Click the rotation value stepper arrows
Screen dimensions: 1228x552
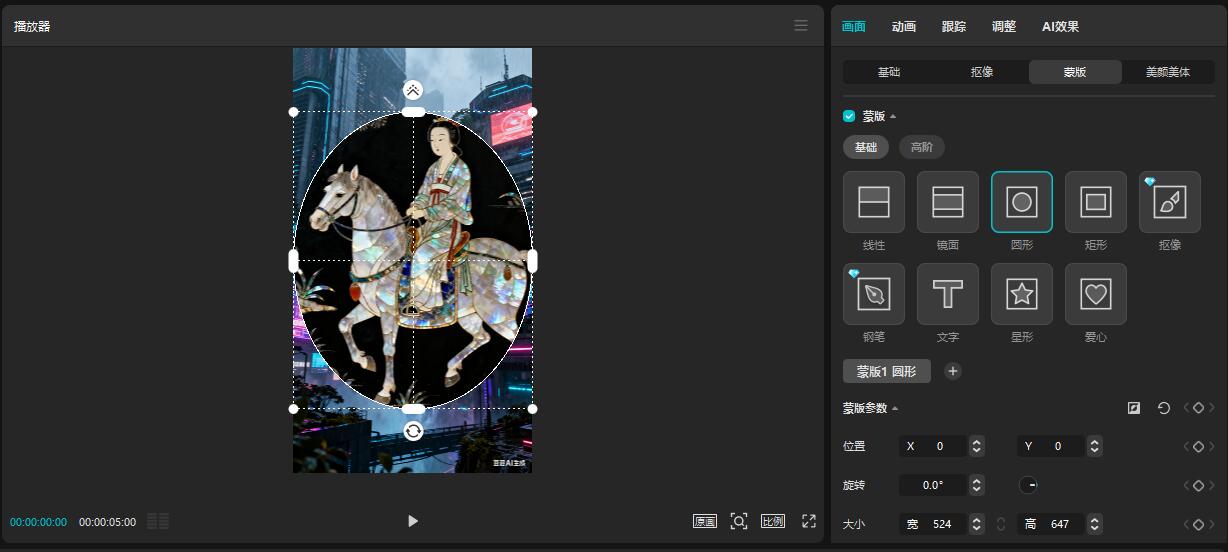pyautogui.click(x=977, y=485)
